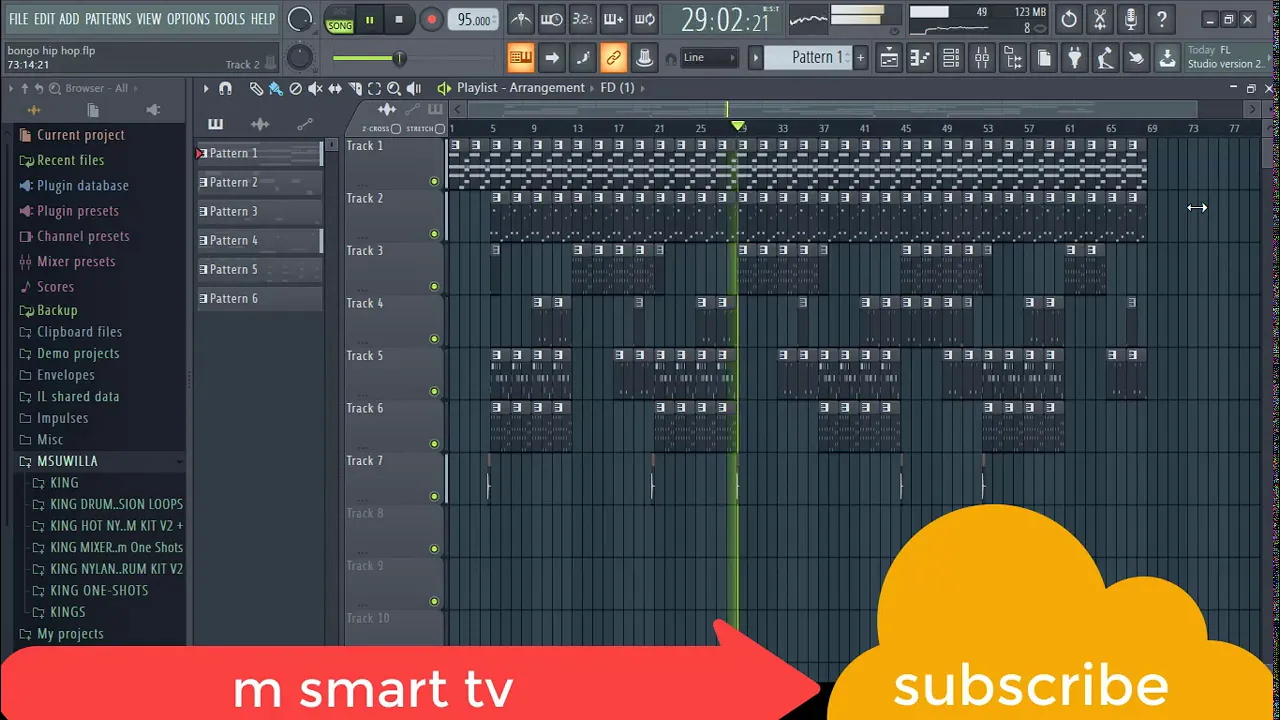
Task: Stop playback with the stop button
Action: (399, 20)
